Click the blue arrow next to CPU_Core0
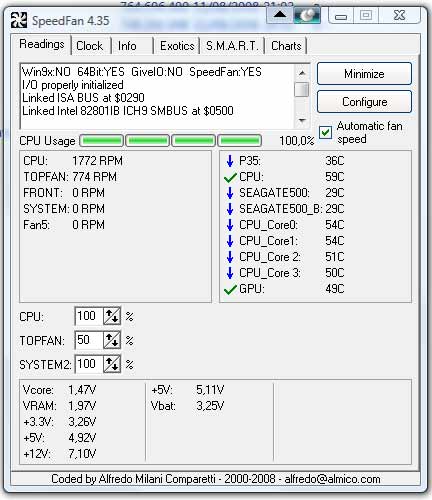Image resolution: width=432 pixels, height=500 pixels. point(230,225)
